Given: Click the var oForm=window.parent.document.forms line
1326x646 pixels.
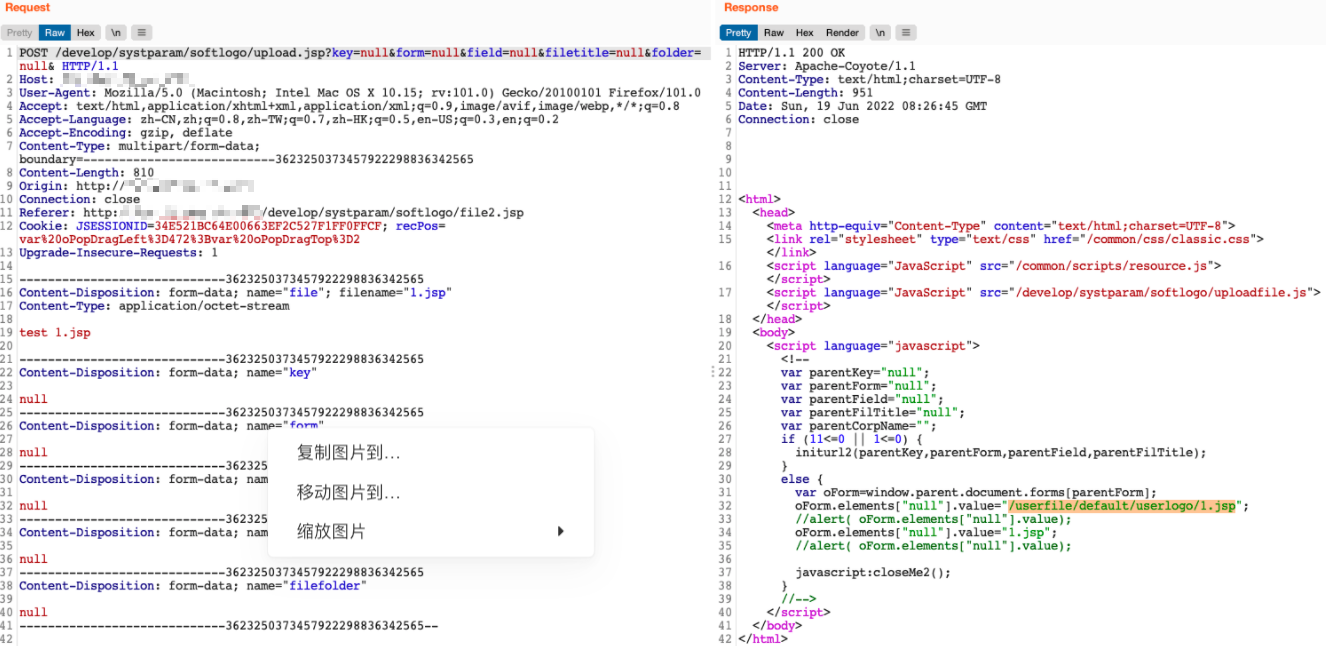Looking at the screenshot, I should [975, 492].
